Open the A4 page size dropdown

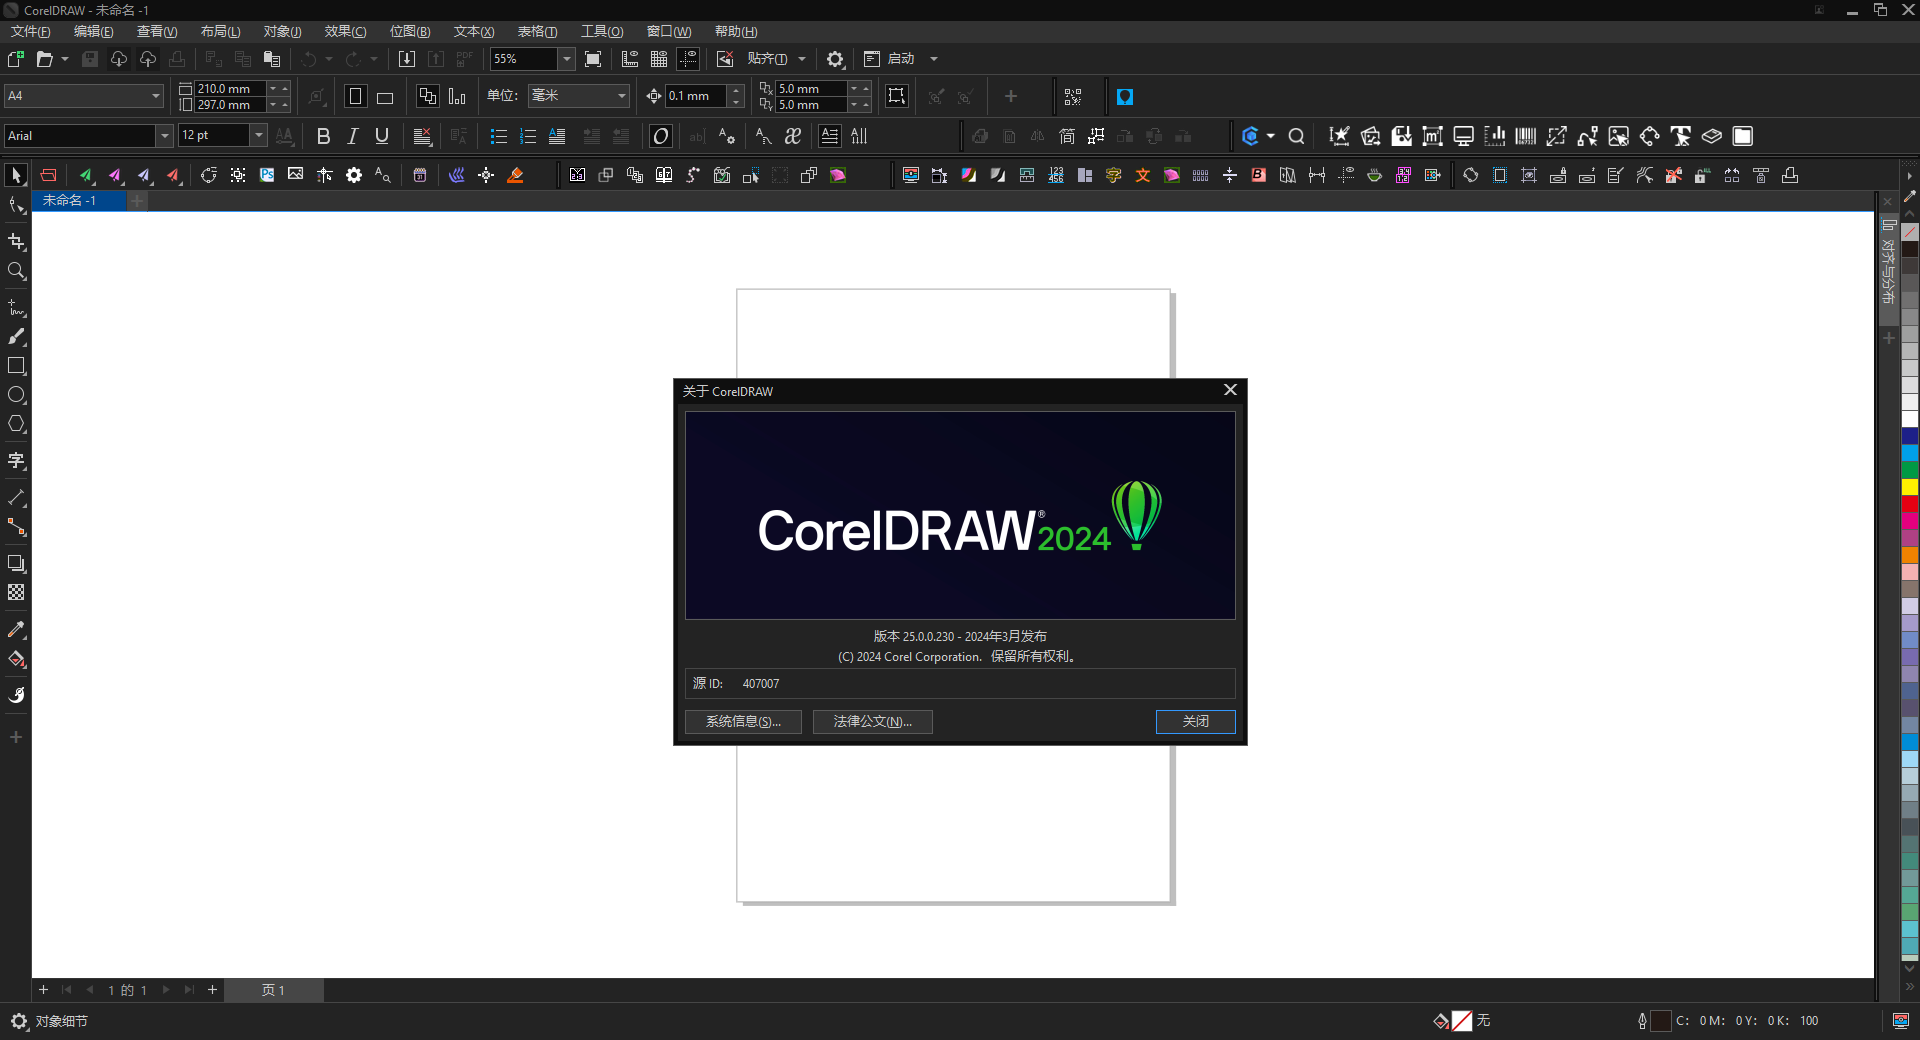click(x=156, y=96)
